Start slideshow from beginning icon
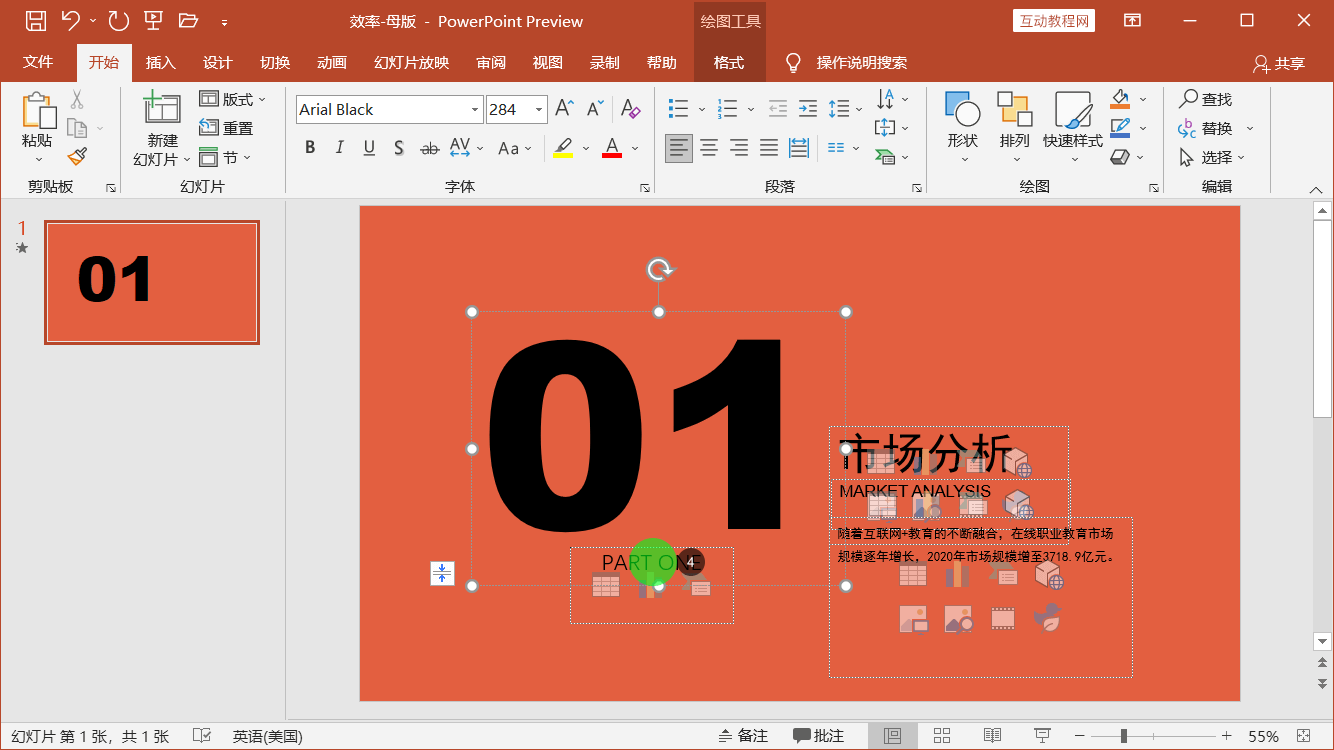Image resolution: width=1334 pixels, height=750 pixels. [153, 20]
